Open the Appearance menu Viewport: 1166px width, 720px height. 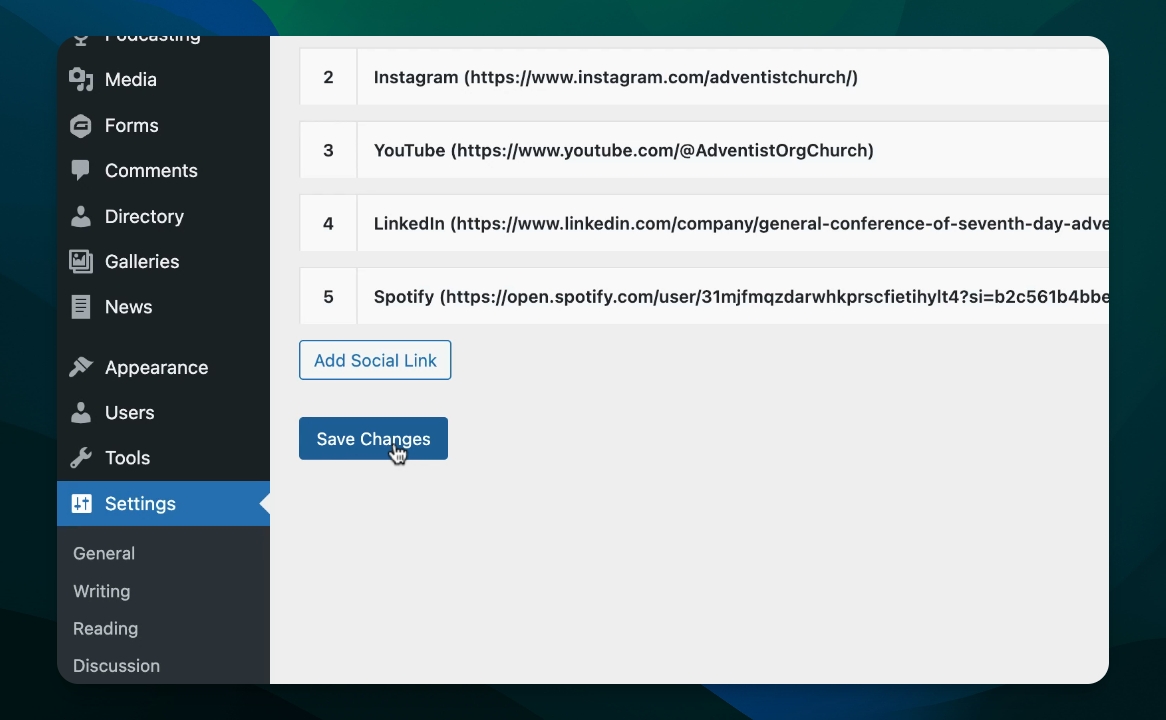click(164, 367)
